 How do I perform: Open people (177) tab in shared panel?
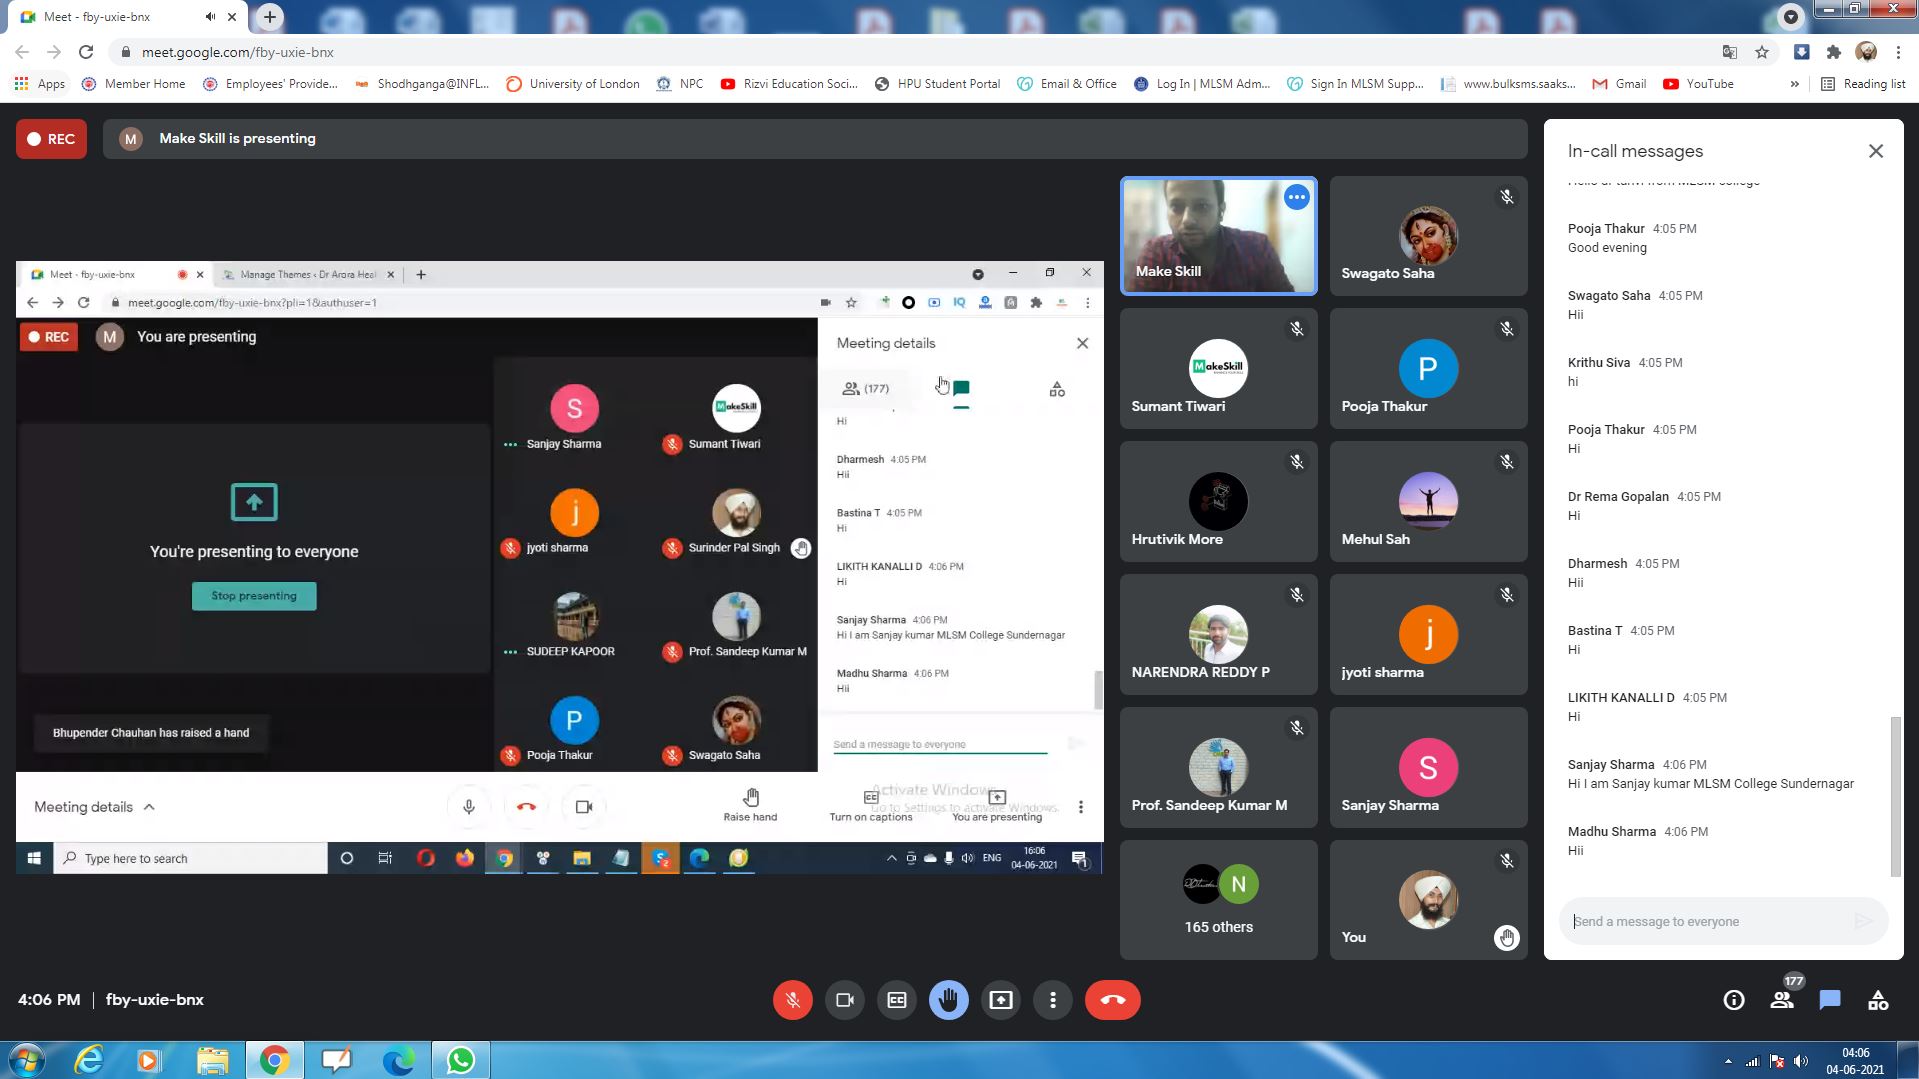[866, 388]
